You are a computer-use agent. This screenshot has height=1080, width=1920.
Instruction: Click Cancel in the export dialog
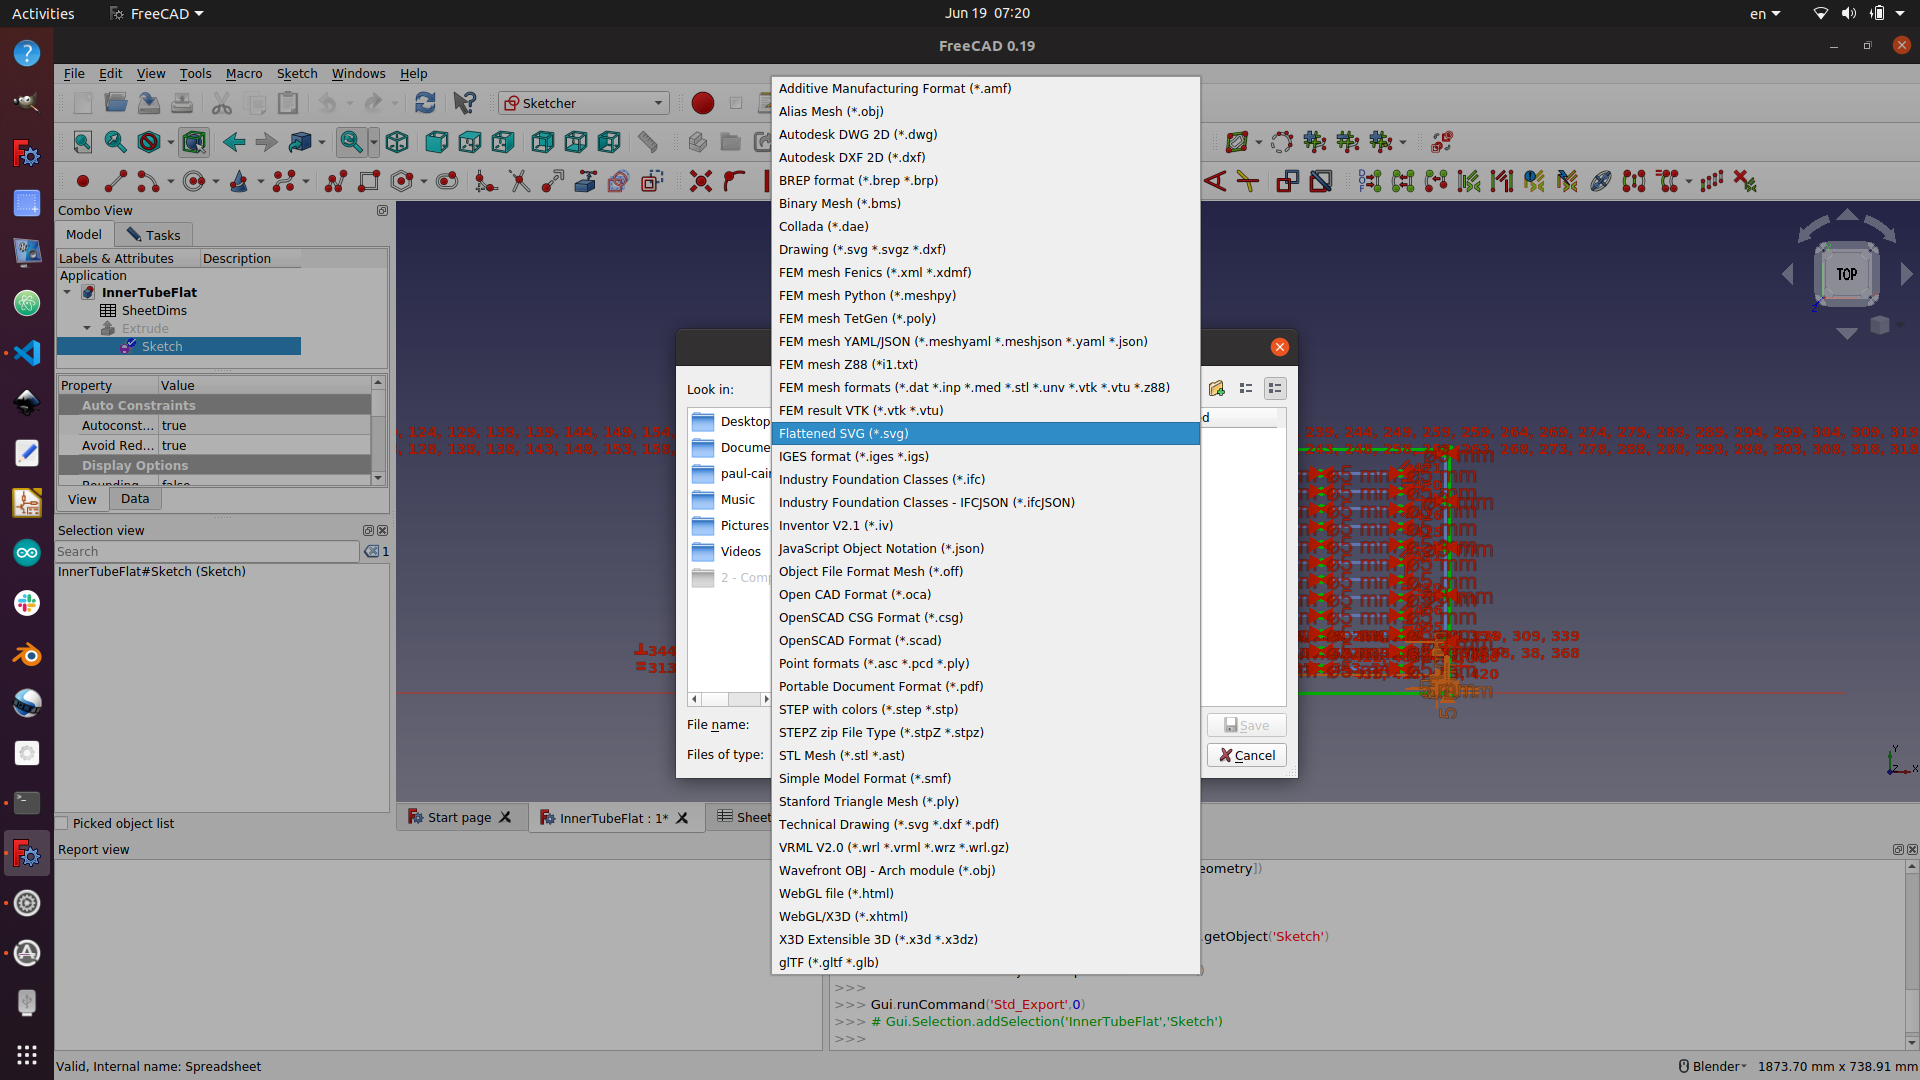tap(1246, 756)
